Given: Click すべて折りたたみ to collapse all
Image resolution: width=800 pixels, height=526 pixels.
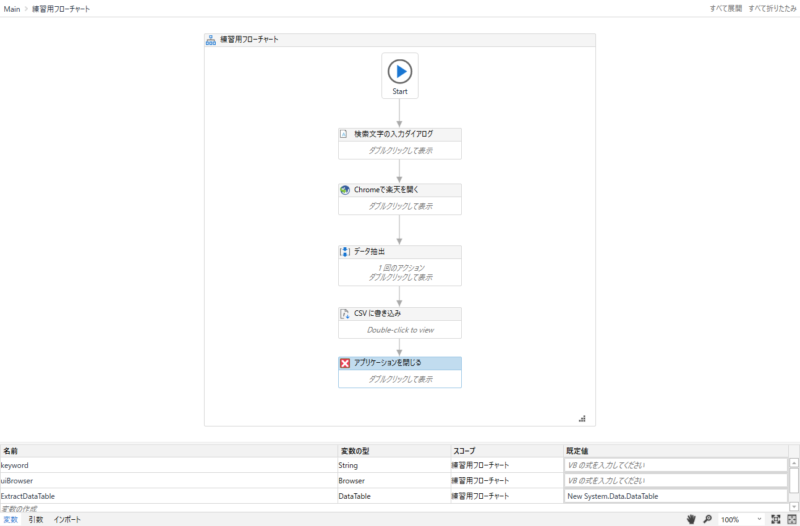Looking at the screenshot, I should (772, 8).
